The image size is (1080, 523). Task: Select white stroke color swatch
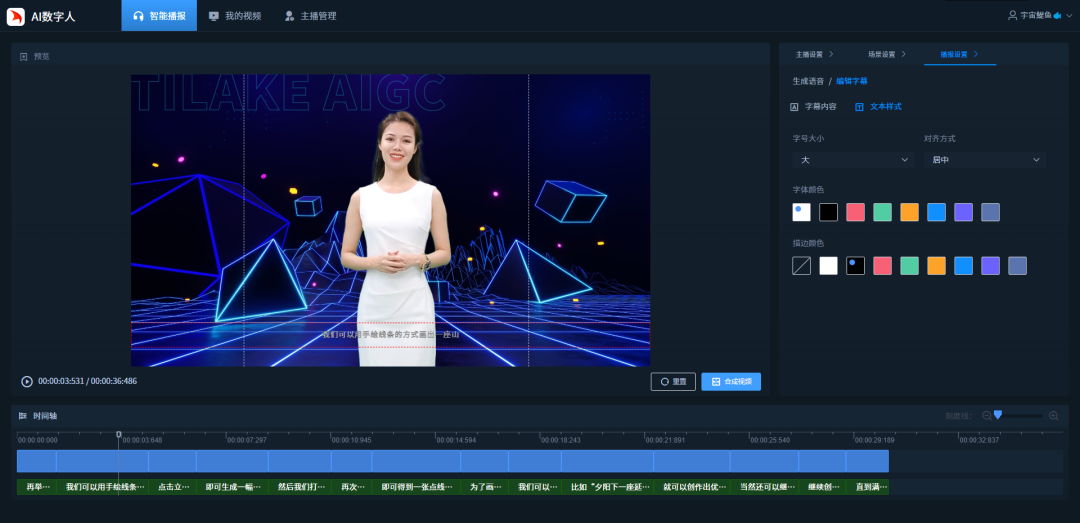(x=829, y=266)
